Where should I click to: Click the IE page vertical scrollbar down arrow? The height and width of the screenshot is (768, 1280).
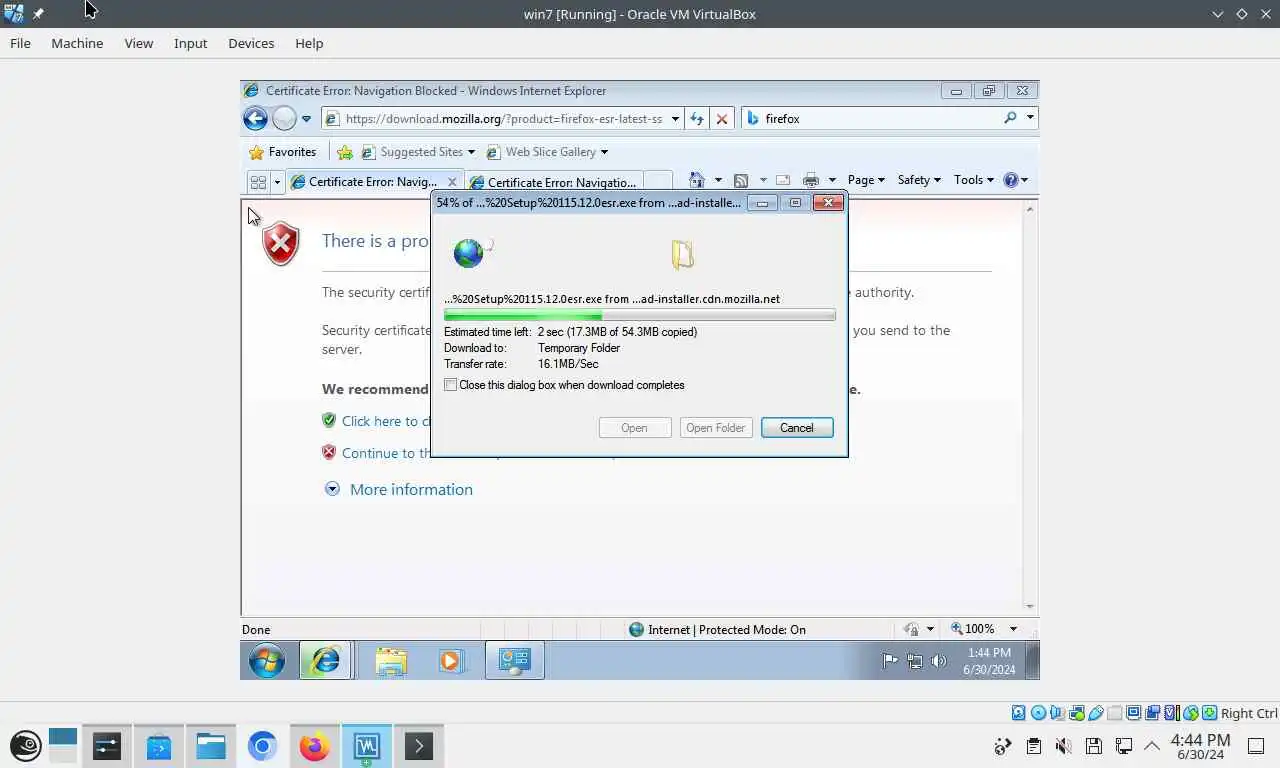coord(1030,607)
